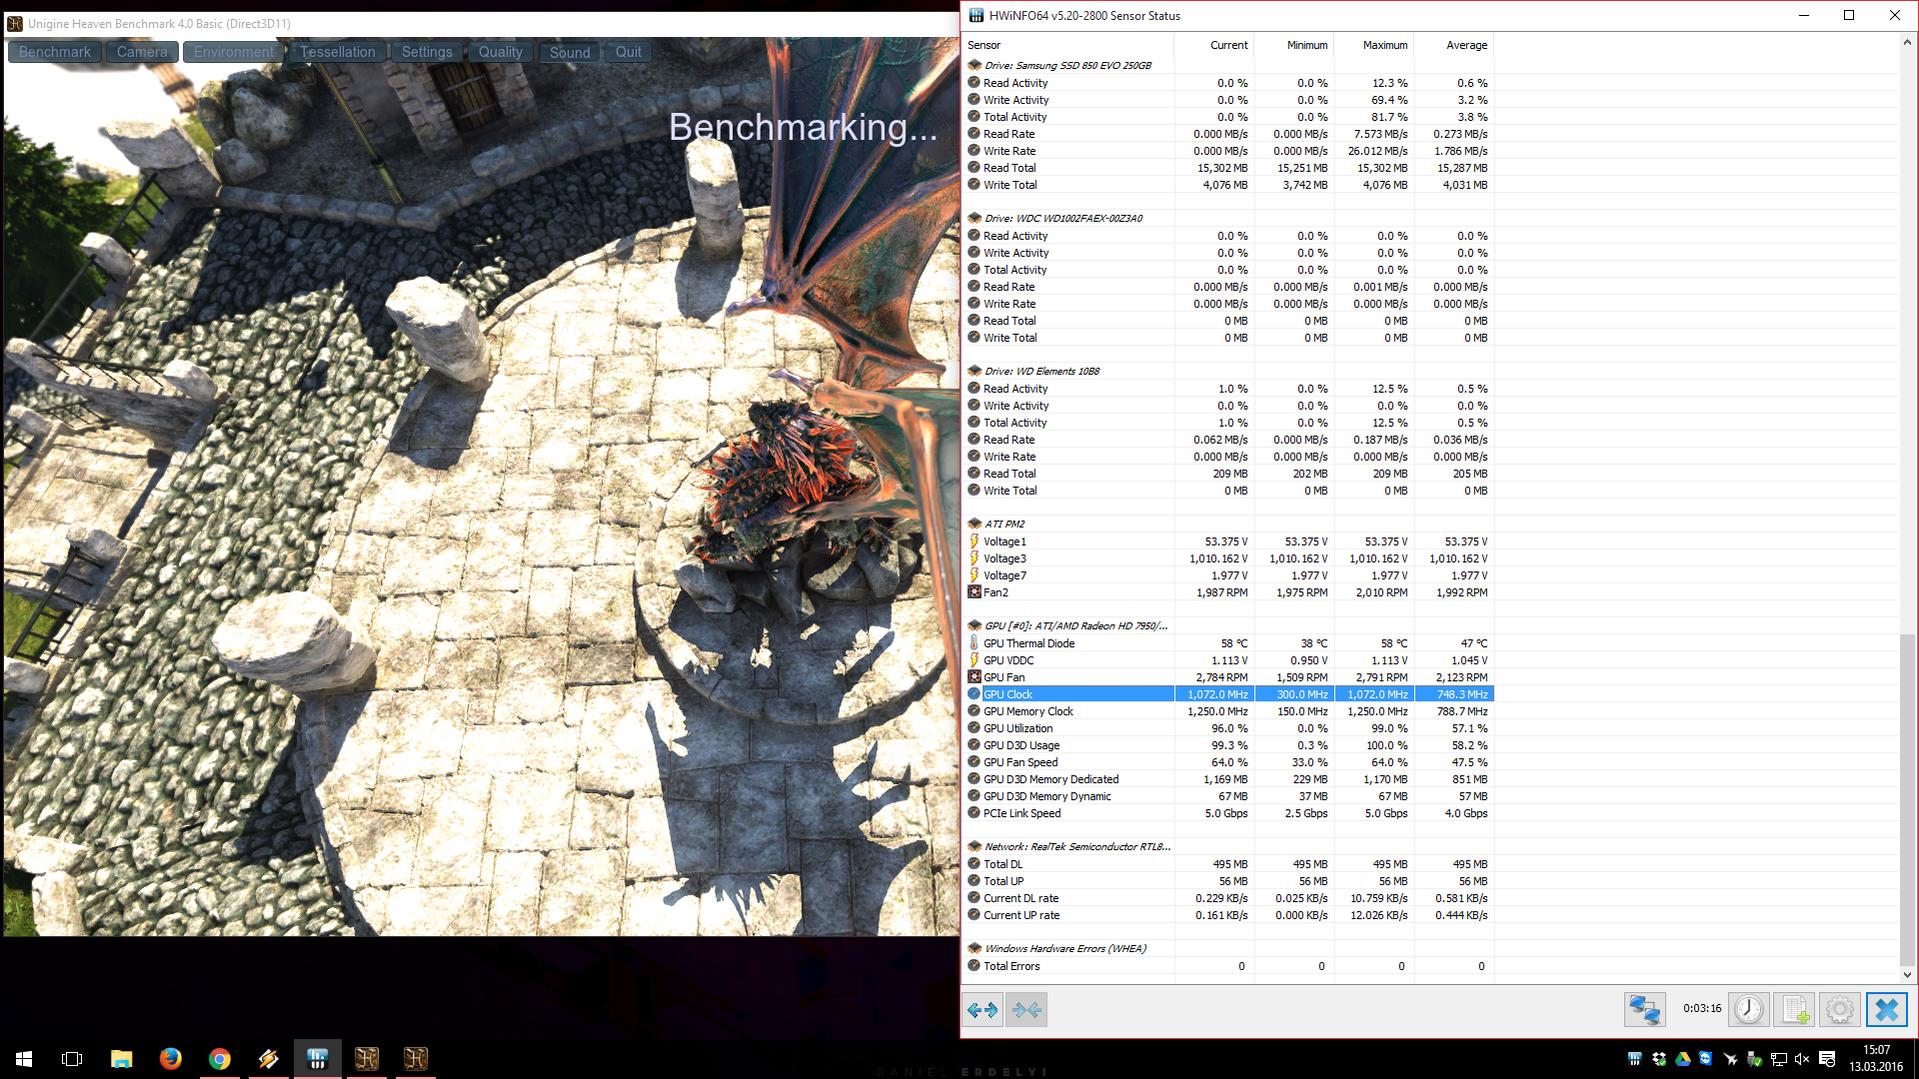Select Total Errors row
Viewport: 1919px width, 1079px height.
point(1229,966)
